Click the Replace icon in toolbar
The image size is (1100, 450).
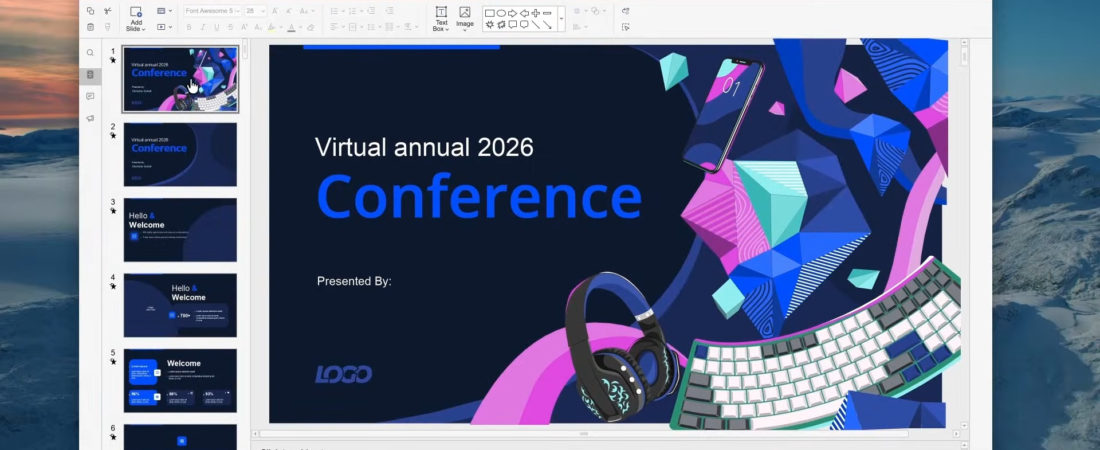click(625, 11)
